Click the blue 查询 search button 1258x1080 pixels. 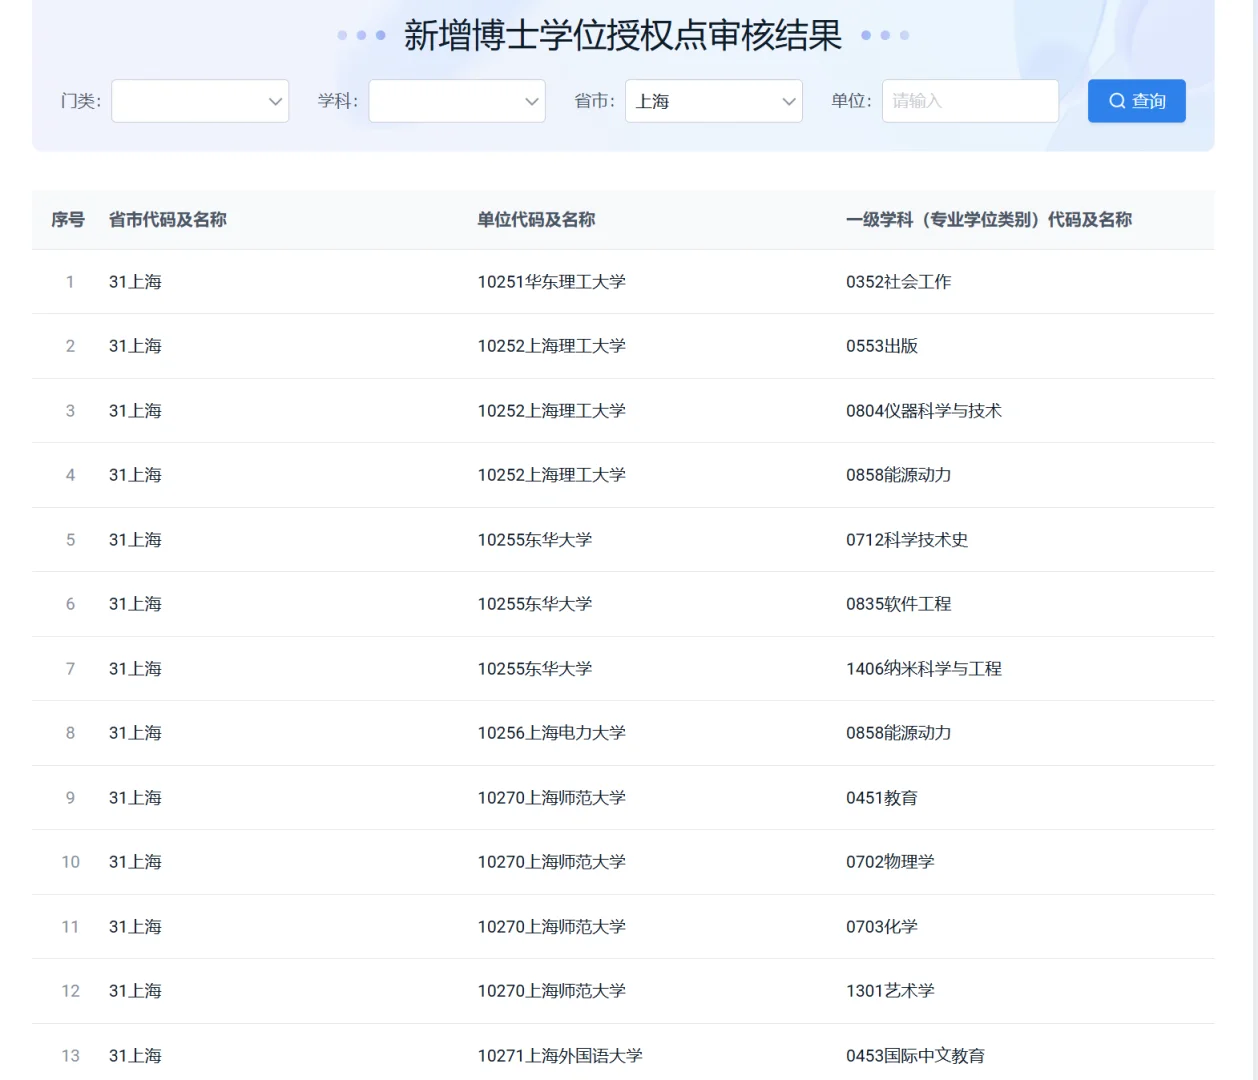pos(1137,101)
